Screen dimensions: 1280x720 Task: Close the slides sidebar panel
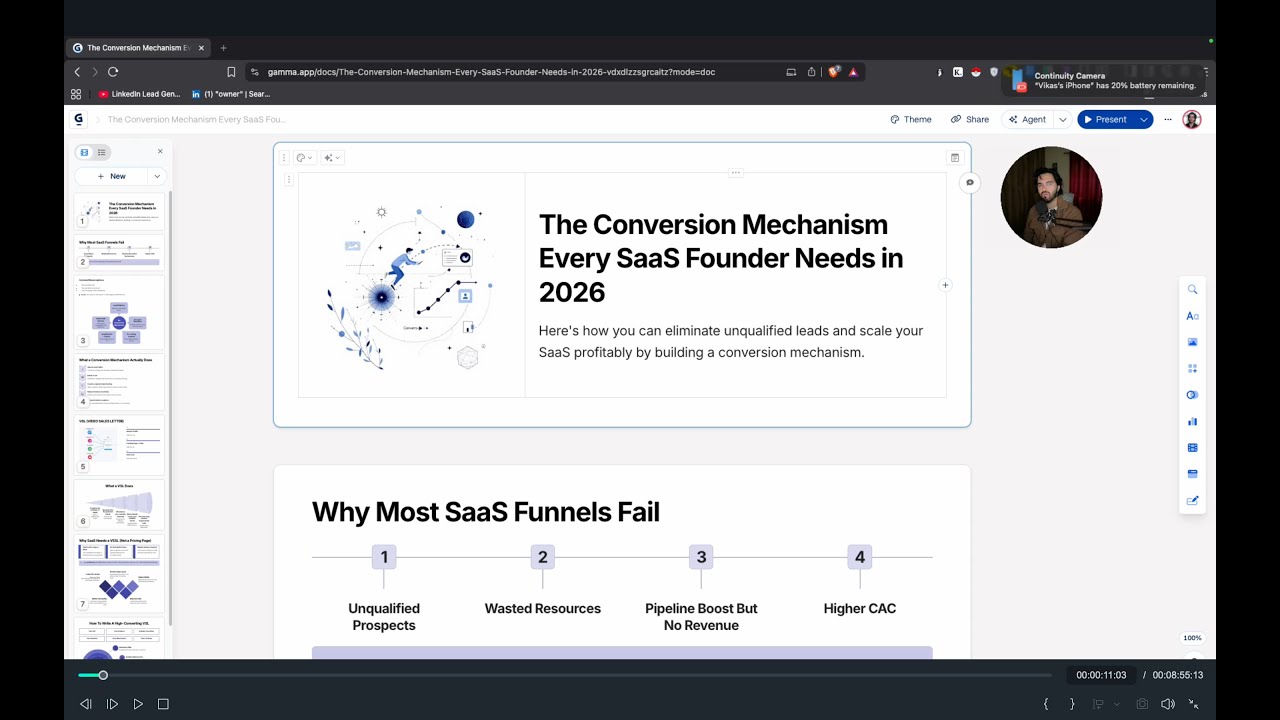click(x=160, y=152)
